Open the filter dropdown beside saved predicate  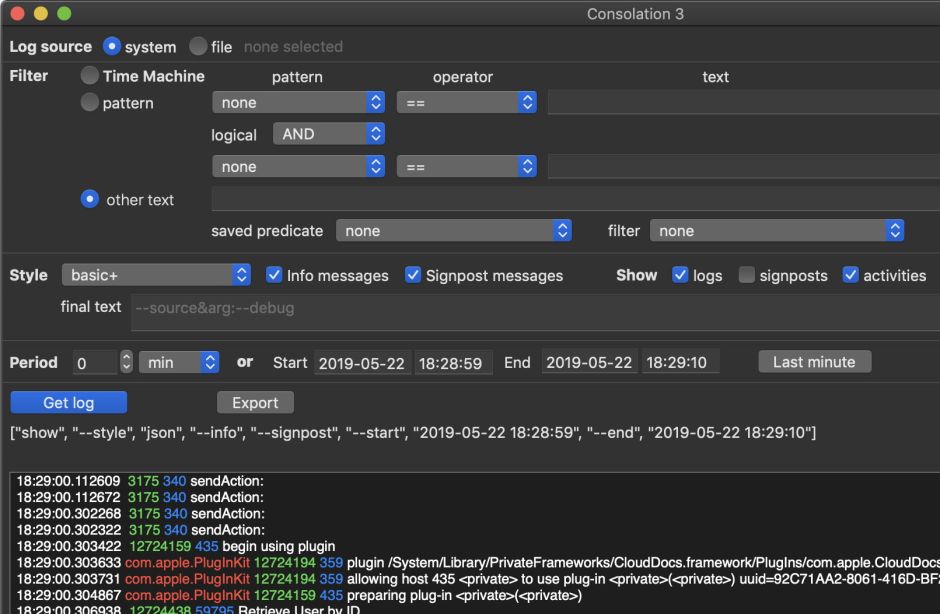pos(777,231)
